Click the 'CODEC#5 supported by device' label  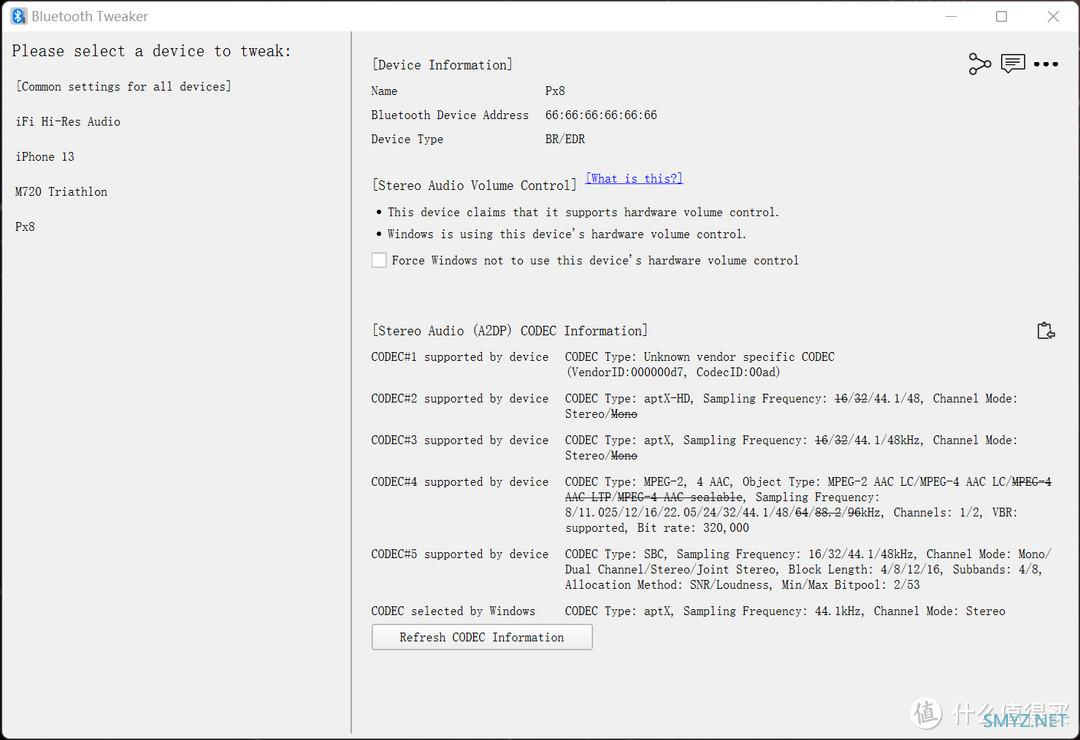point(459,554)
